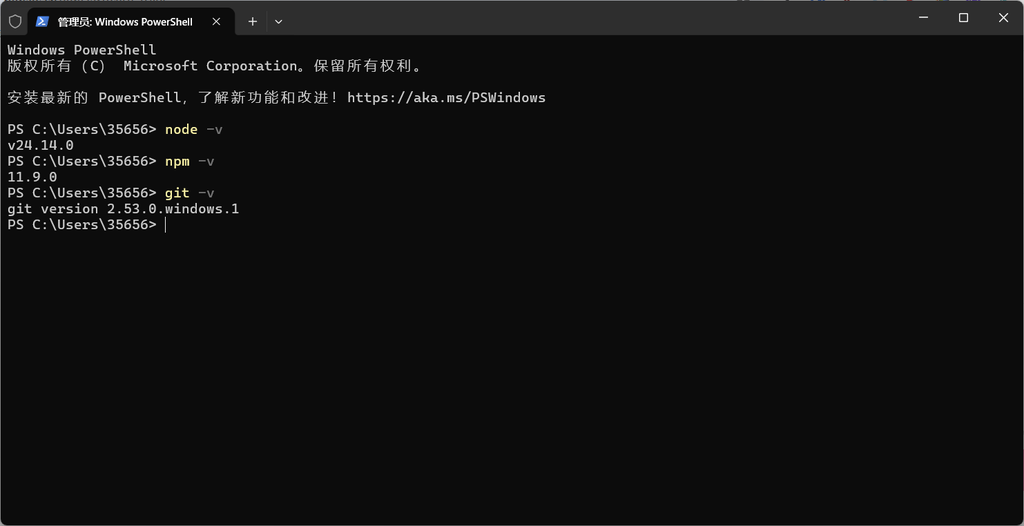Expand the new tab profile dropdown chevron
Image resolution: width=1024 pixels, height=526 pixels.
pyautogui.click(x=278, y=21)
